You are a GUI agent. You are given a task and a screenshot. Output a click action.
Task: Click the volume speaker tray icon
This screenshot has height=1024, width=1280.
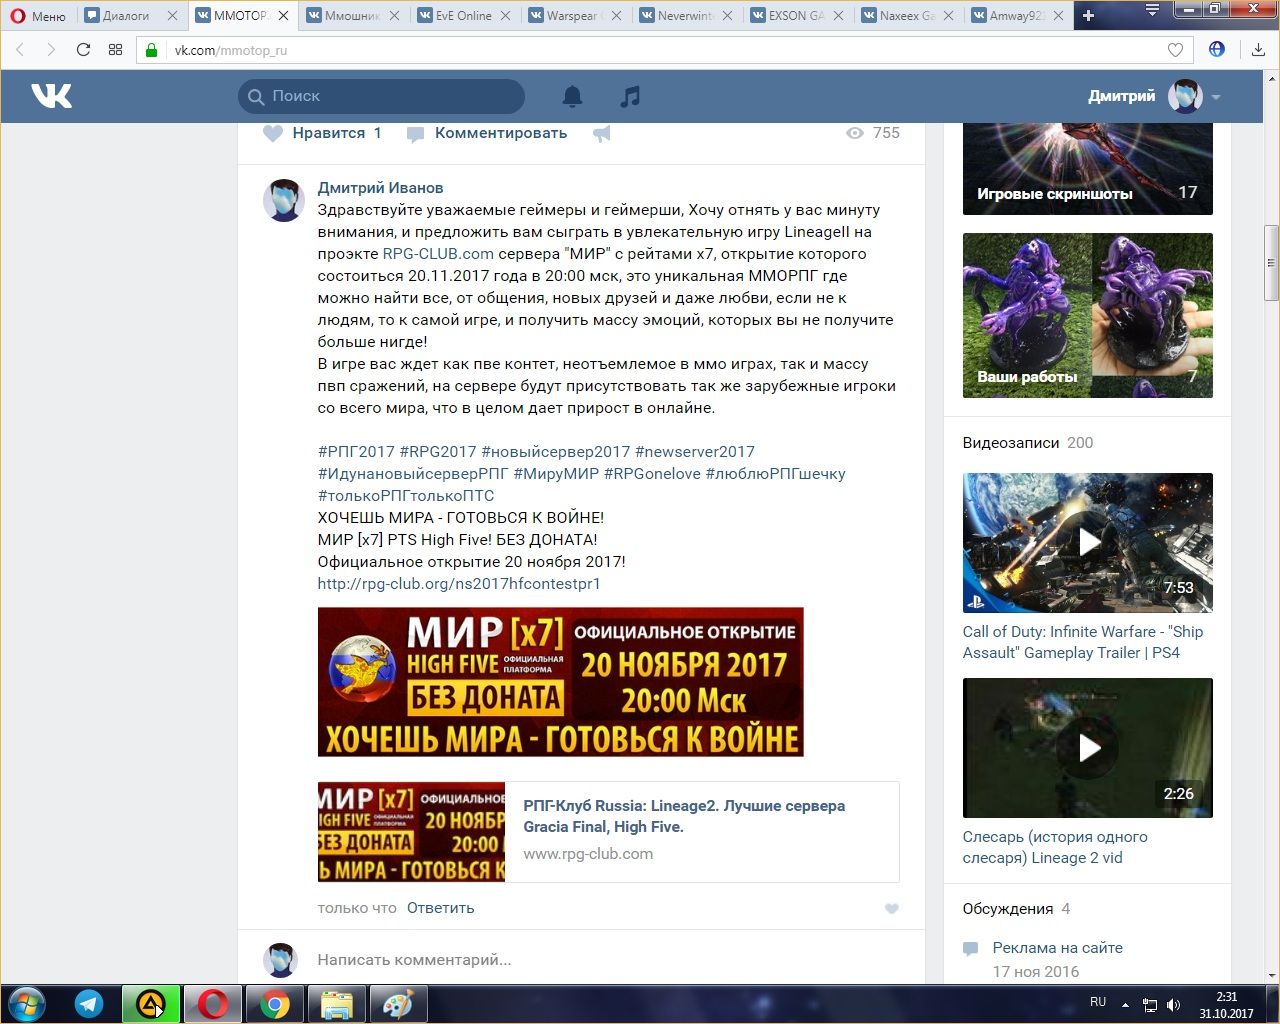coord(1174,1005)
